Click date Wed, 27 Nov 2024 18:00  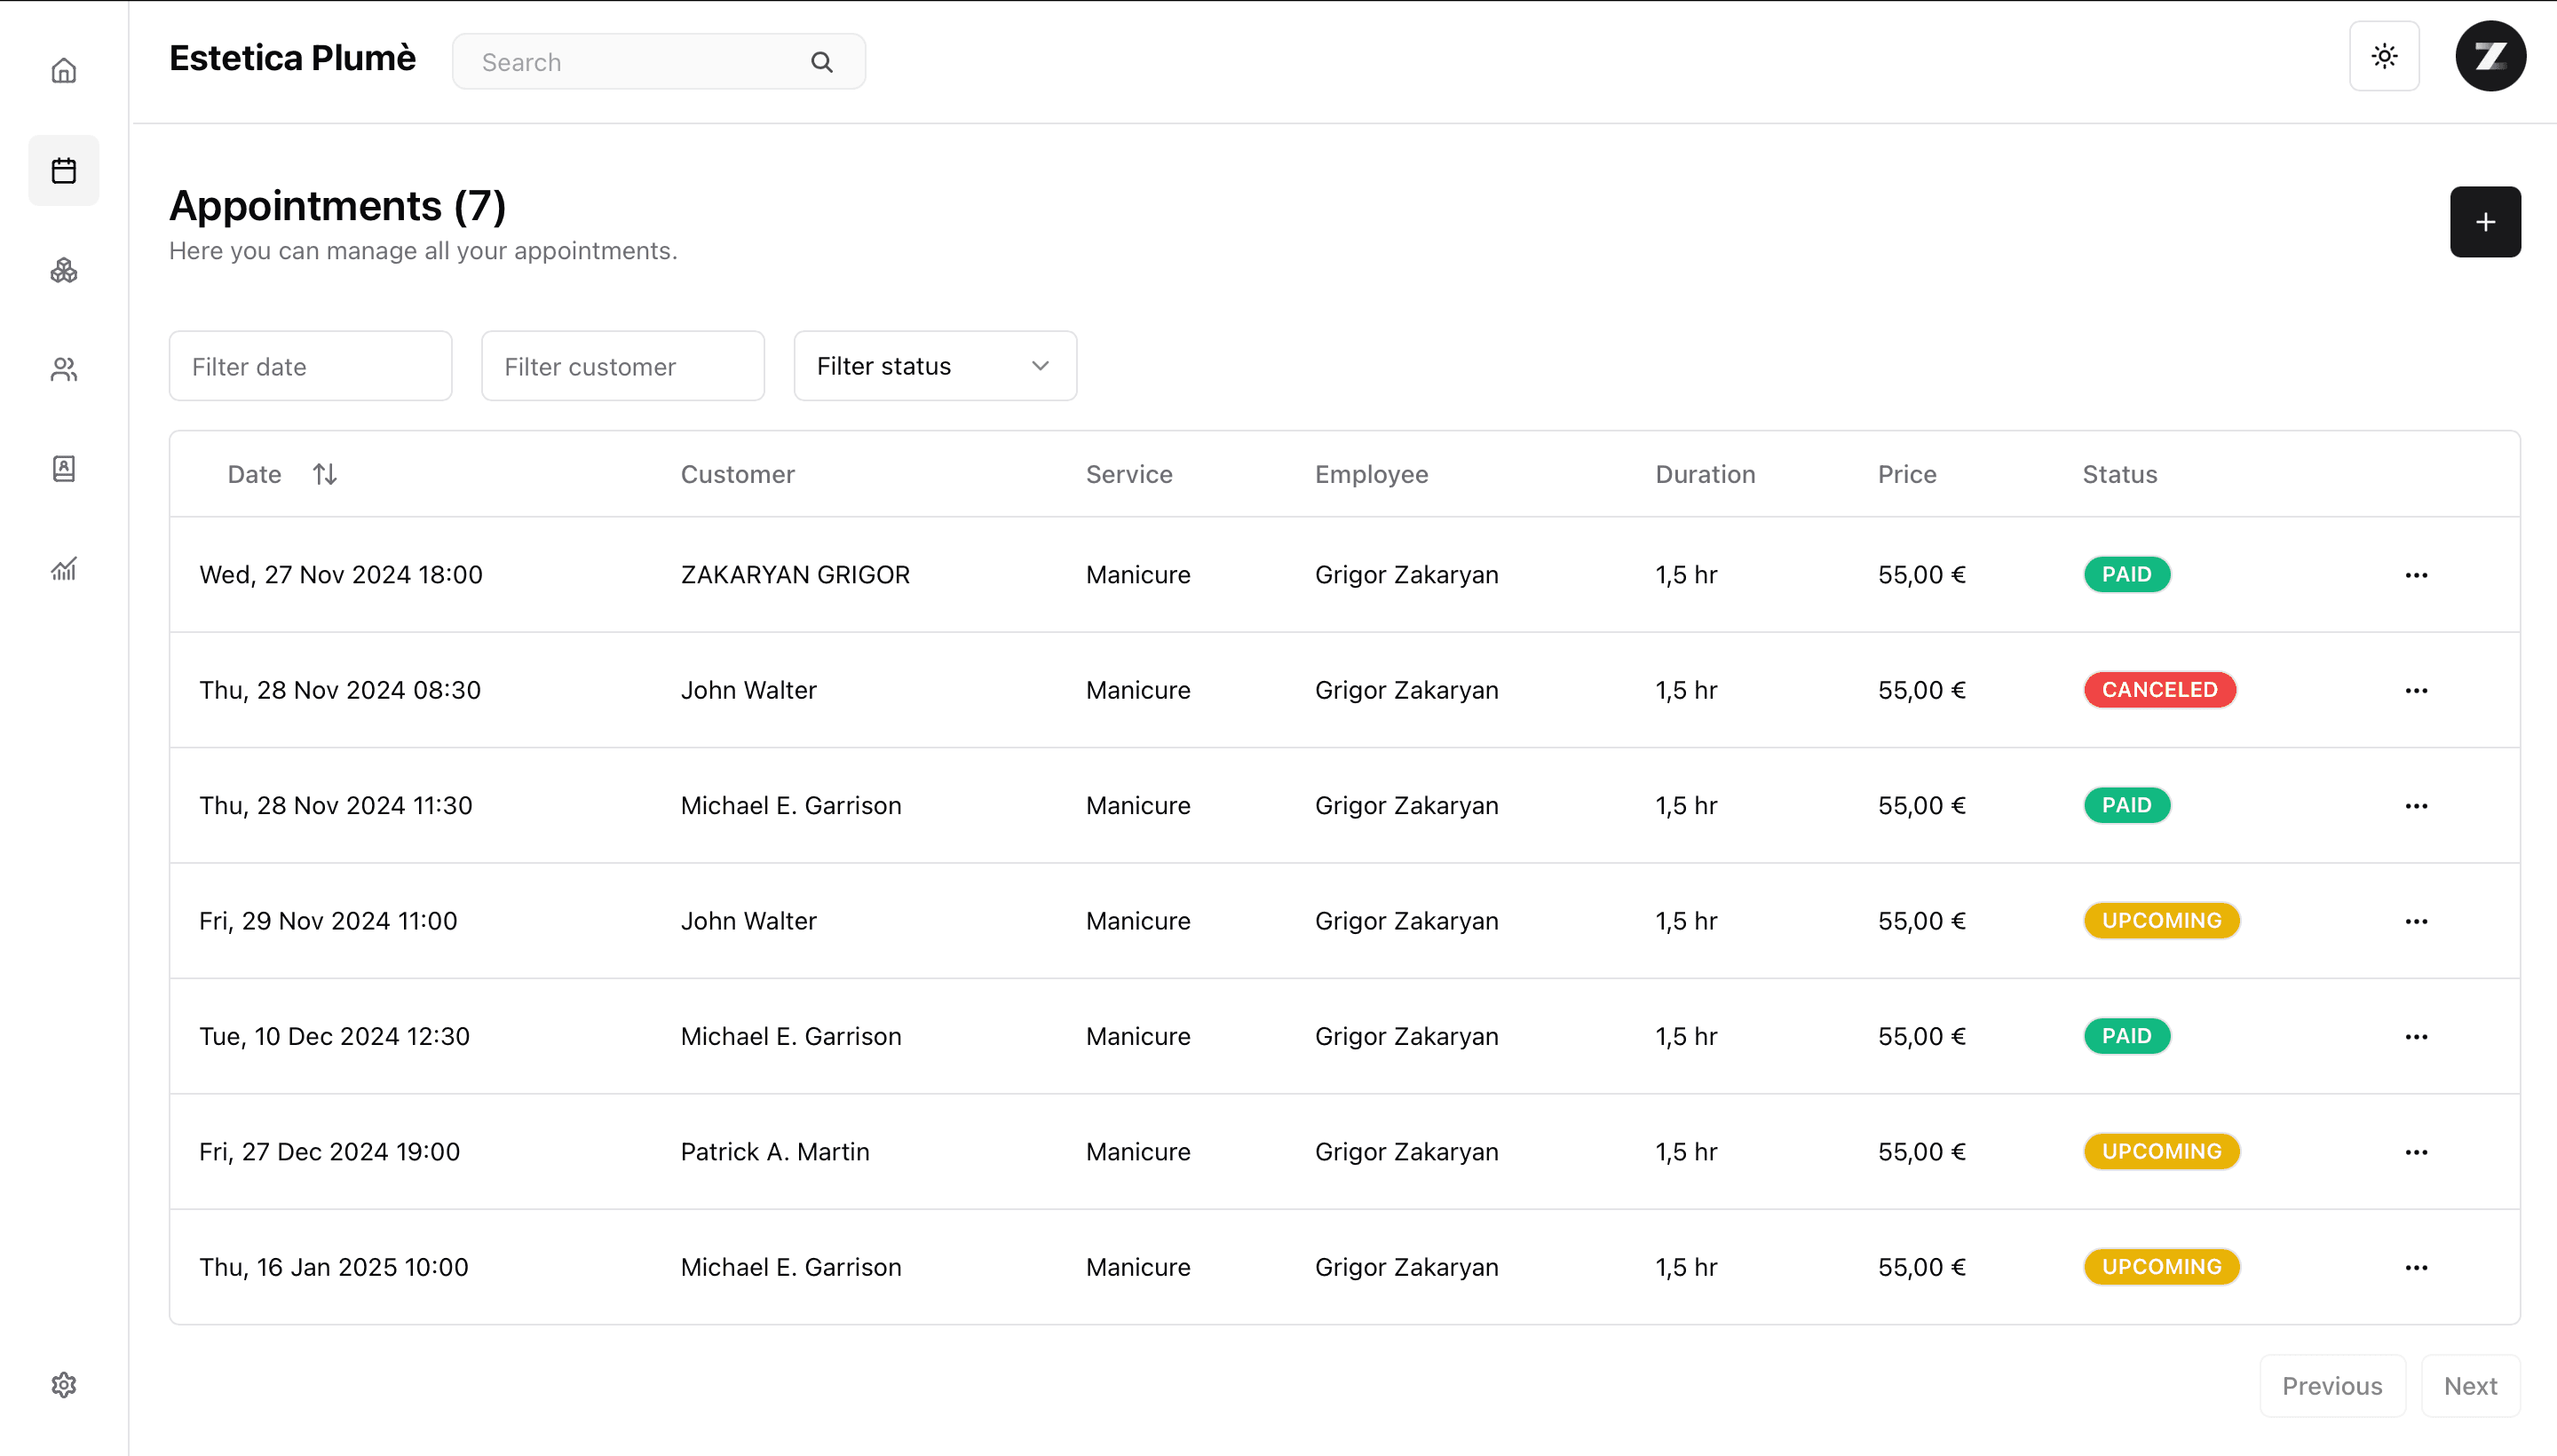point(341,575)
